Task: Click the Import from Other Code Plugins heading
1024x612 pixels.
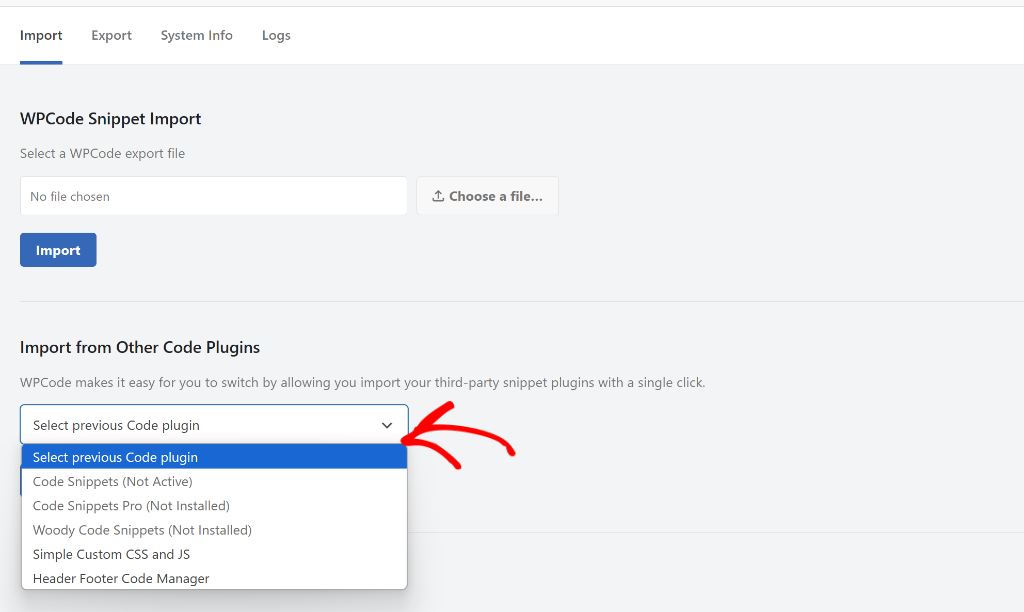Action: point(140,347)
